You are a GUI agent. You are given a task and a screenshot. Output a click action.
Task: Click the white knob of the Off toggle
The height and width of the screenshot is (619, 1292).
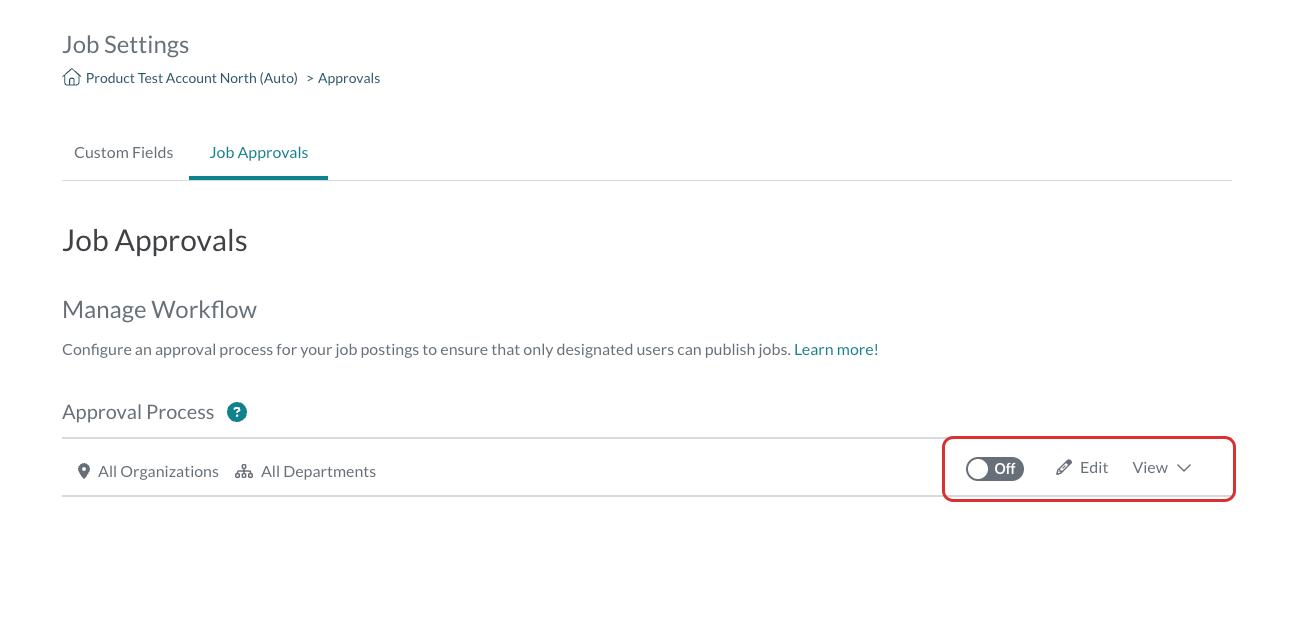tap(978, 469)
